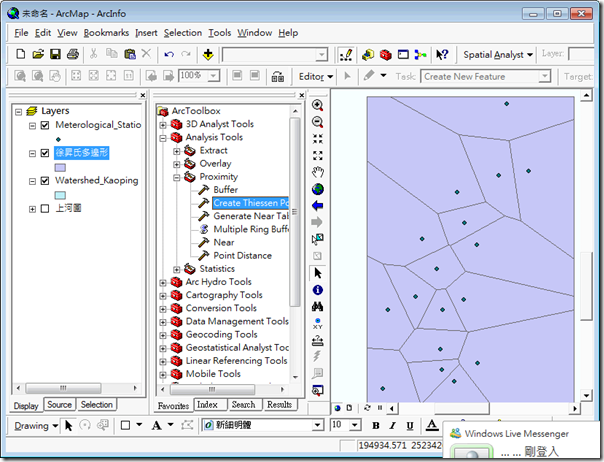Click the Full Extent globe icon

[x=318, y=189]
